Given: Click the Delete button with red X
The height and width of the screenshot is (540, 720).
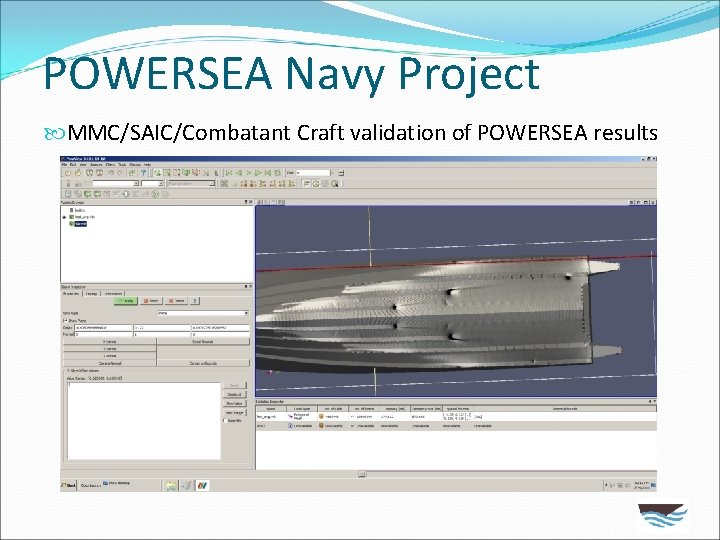Looking at the screenshot, I should point(176,301).
